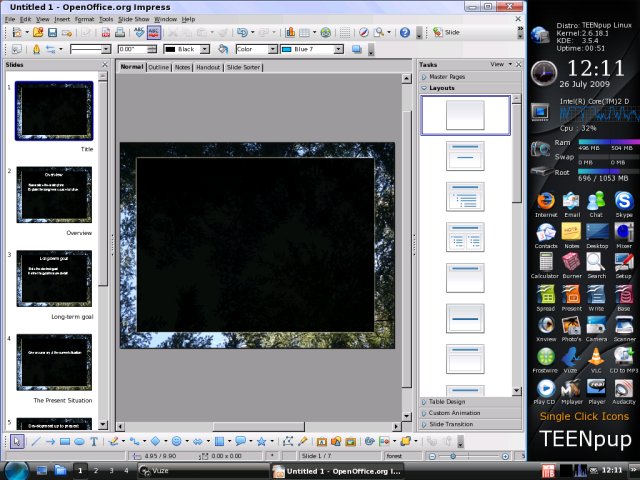640x480 pixels.
Task: Open the Audacity launcher icon
Action: coord(623,388)
